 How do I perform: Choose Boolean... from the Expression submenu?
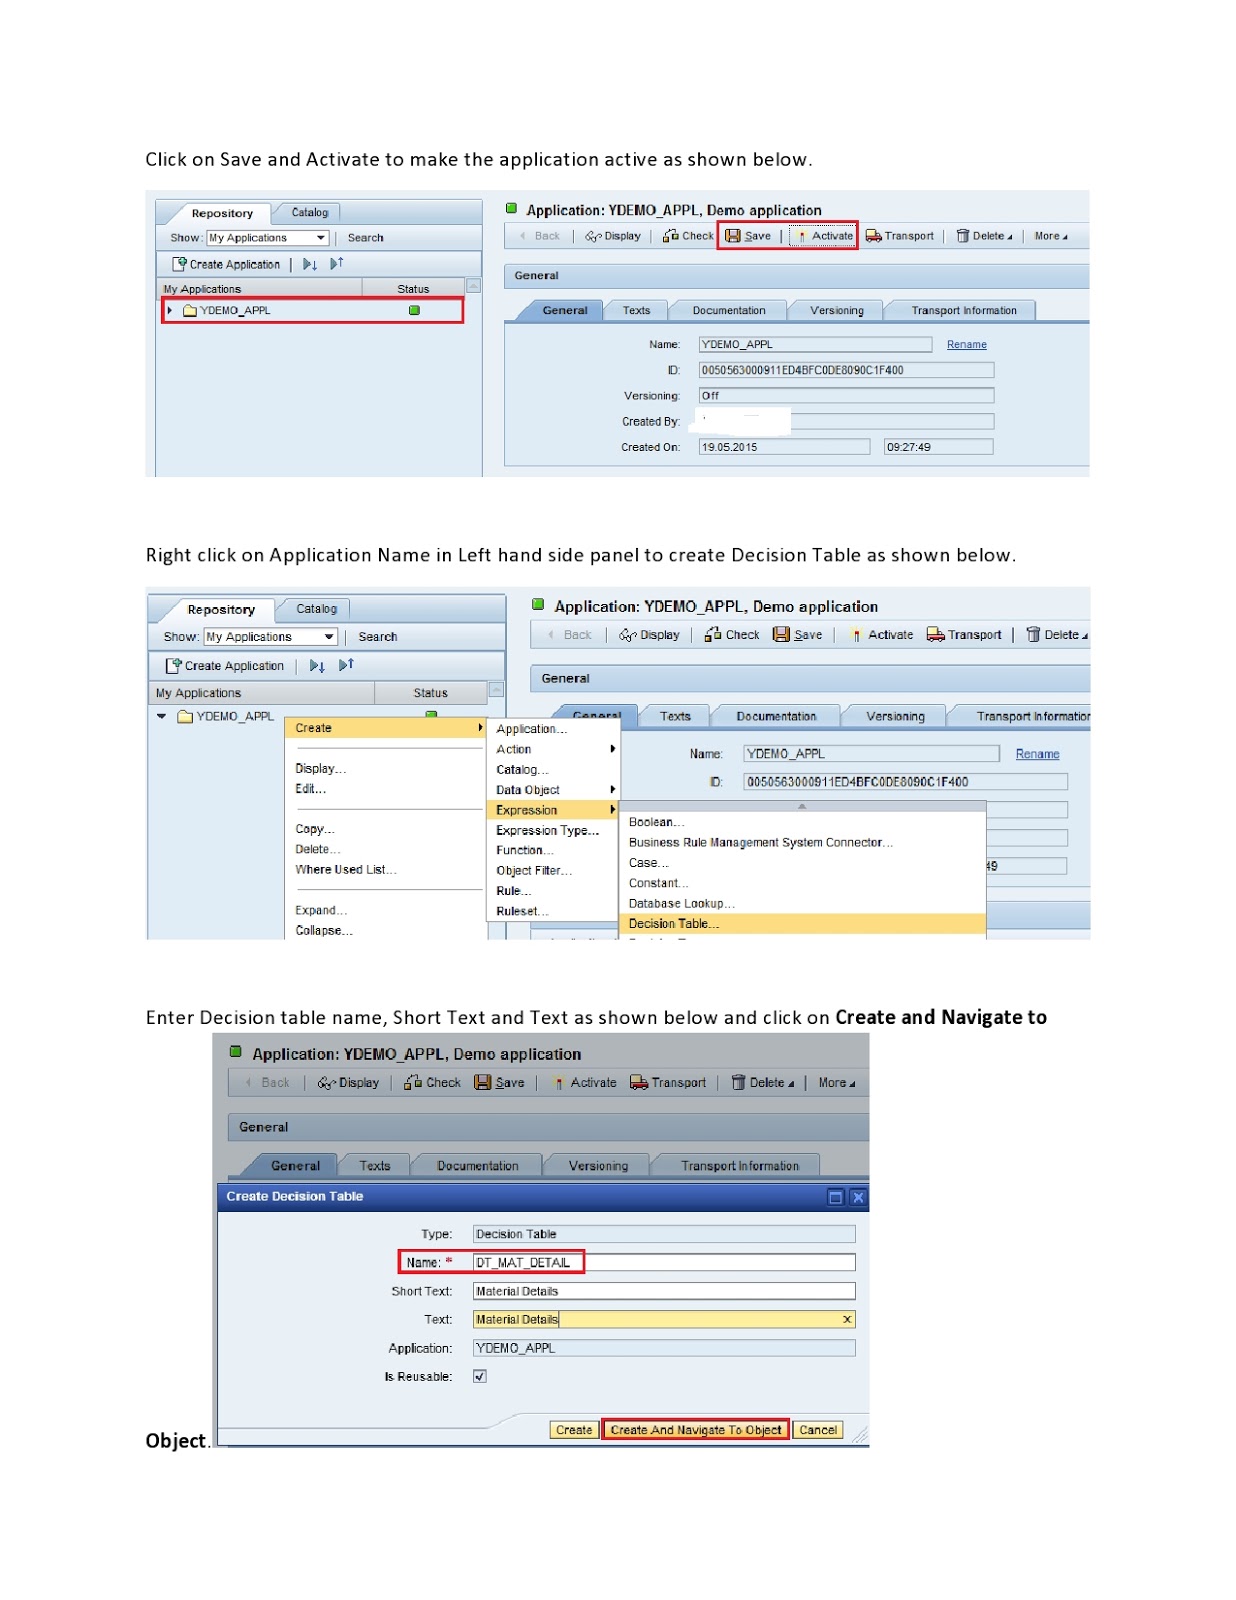point(657,822)
